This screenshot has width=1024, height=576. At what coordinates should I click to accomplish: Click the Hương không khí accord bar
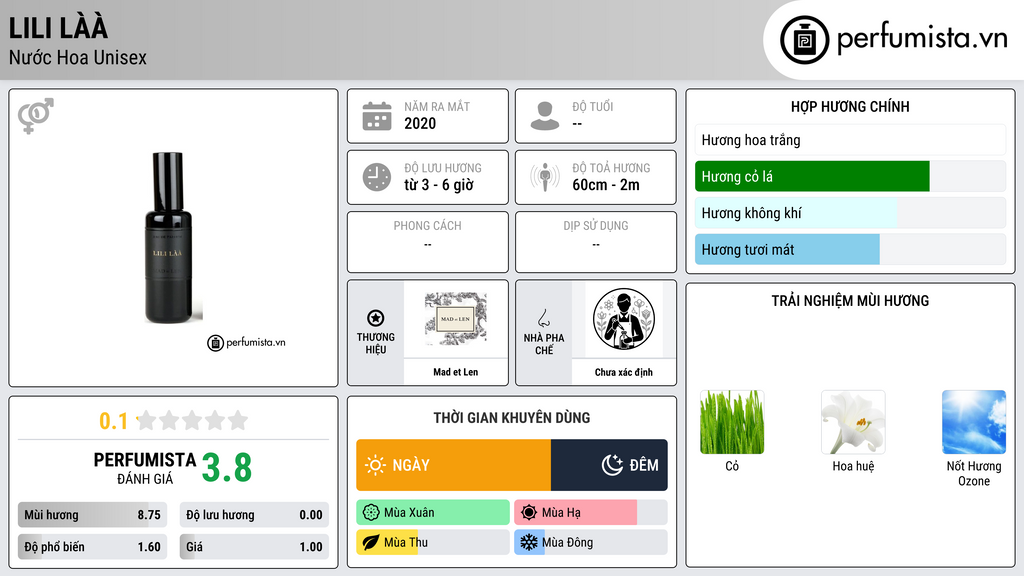(850, 213)
